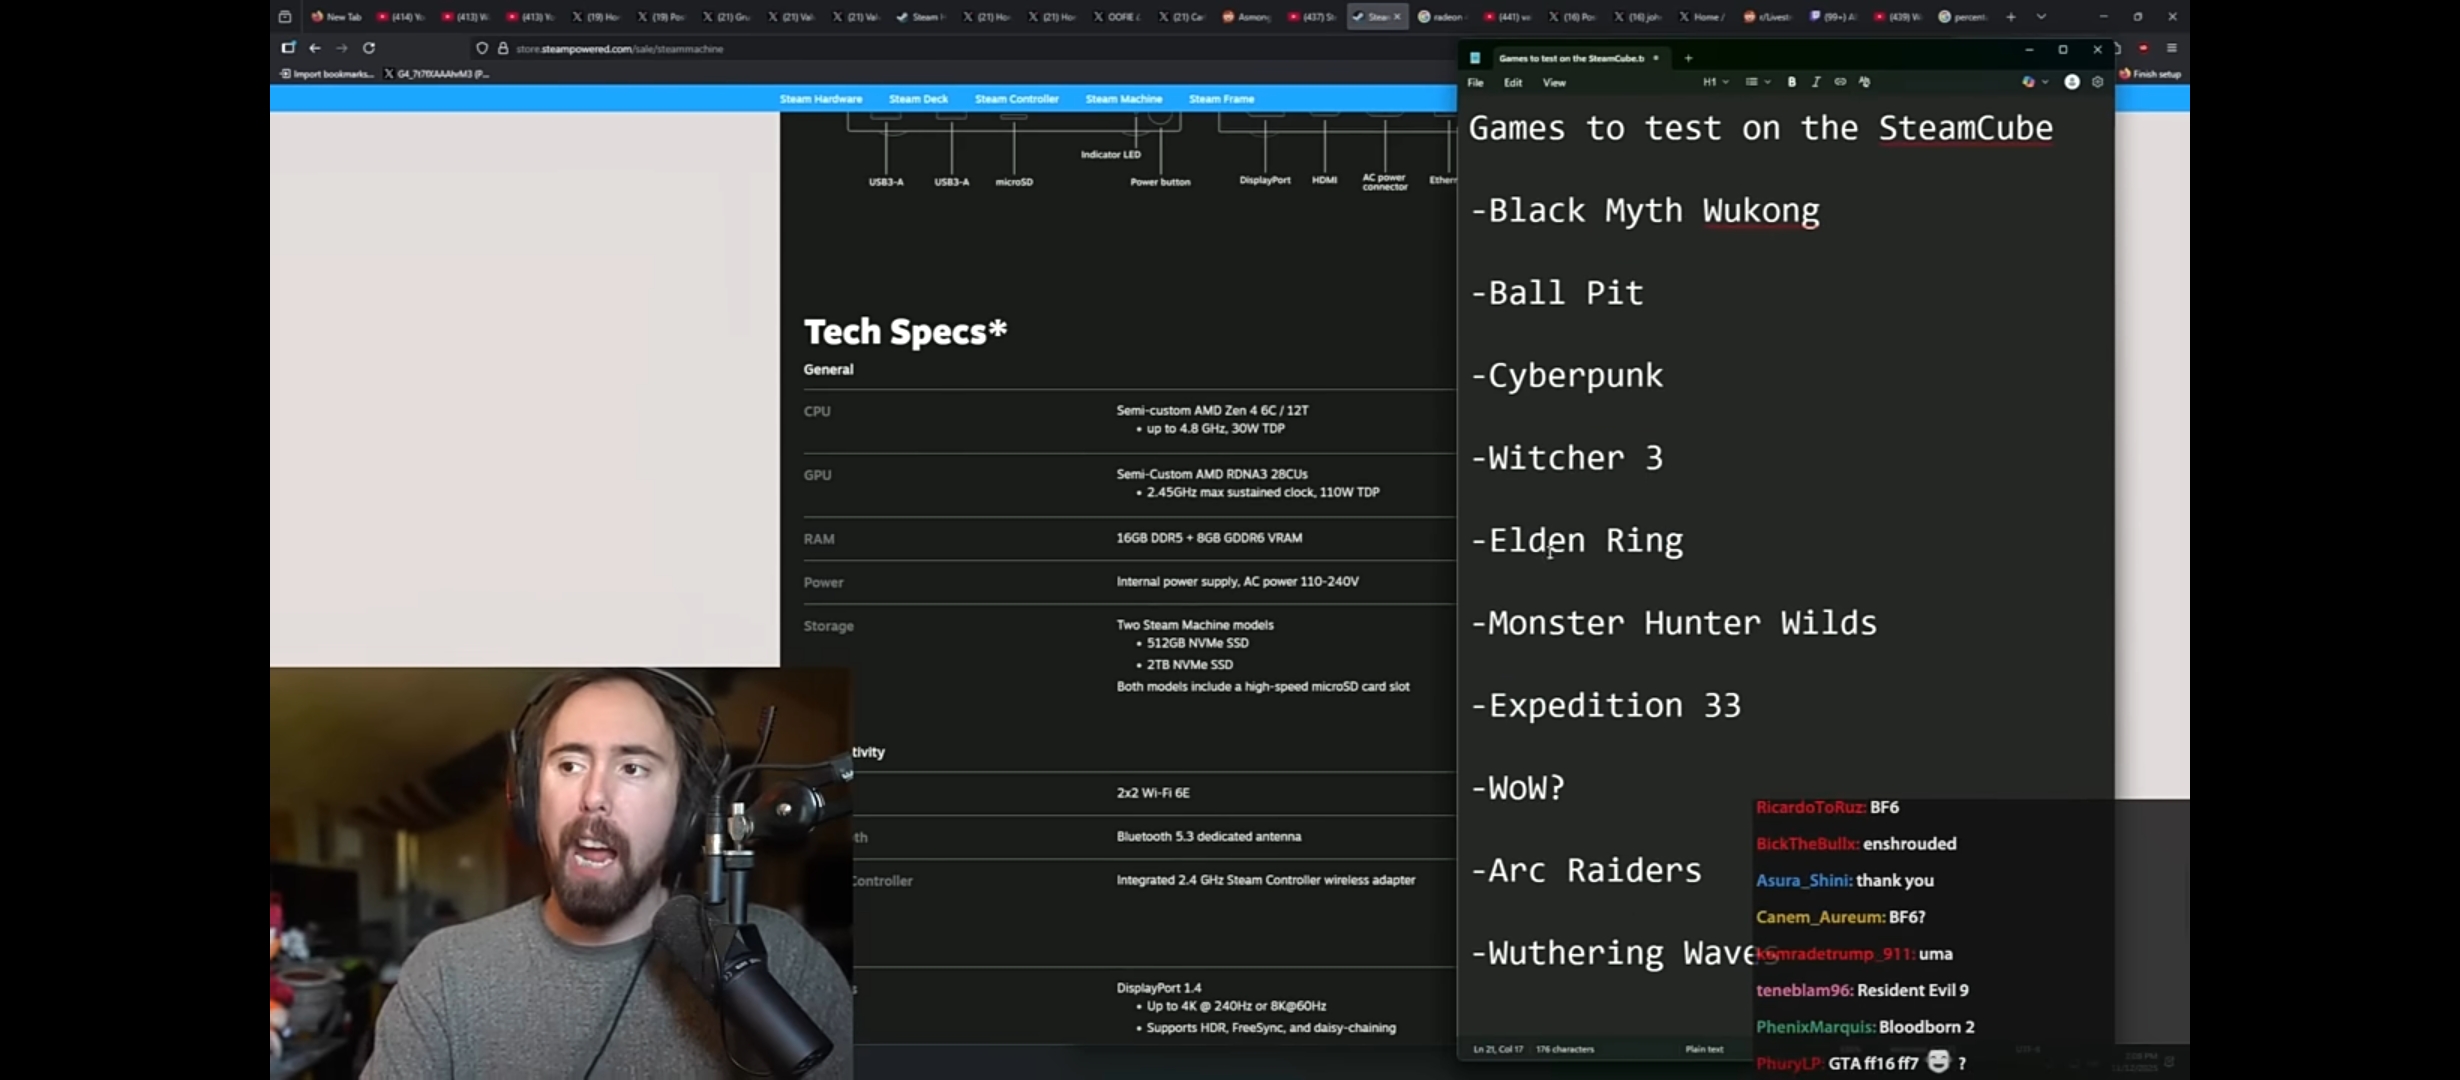Screen dimensions: 2460x1080
Task: Click the account profile icon in Notepad
Action: (x=2072, y=82)
